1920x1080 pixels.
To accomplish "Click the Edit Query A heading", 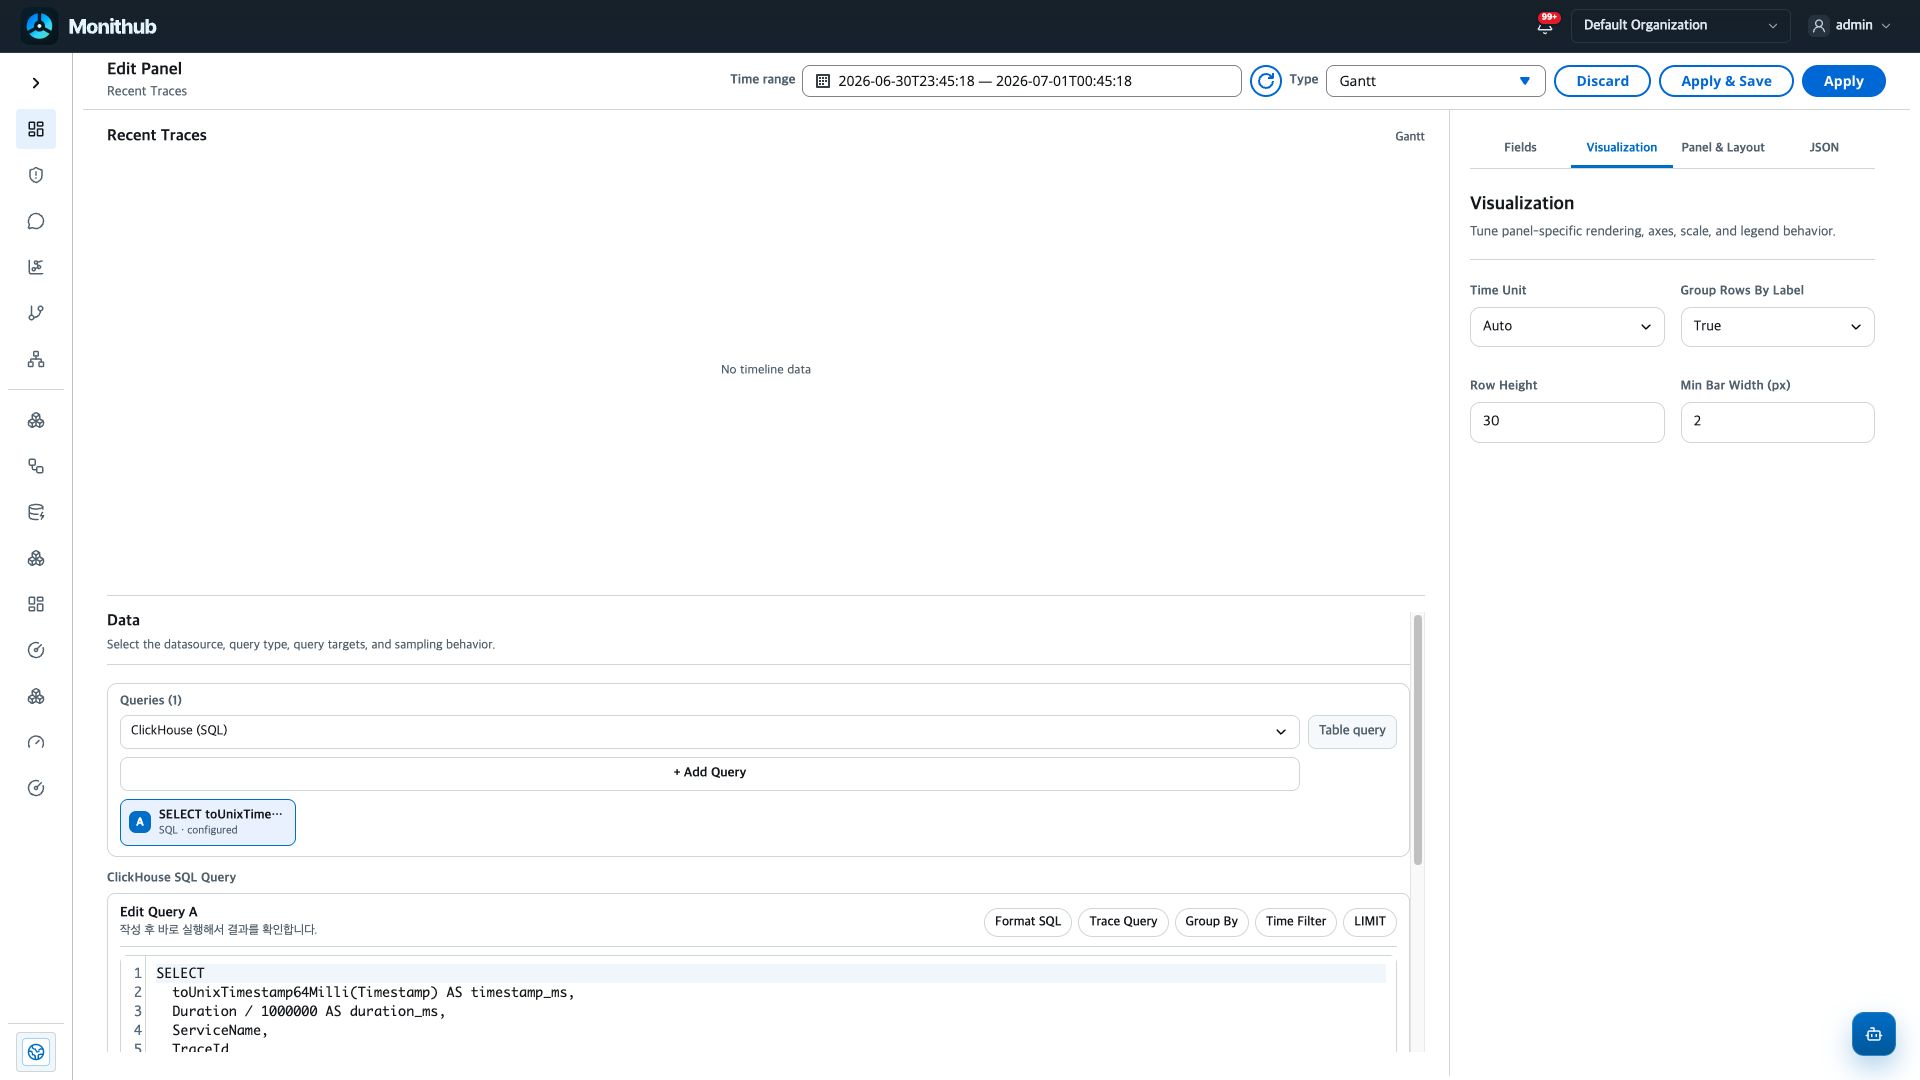I will [159, 912].
